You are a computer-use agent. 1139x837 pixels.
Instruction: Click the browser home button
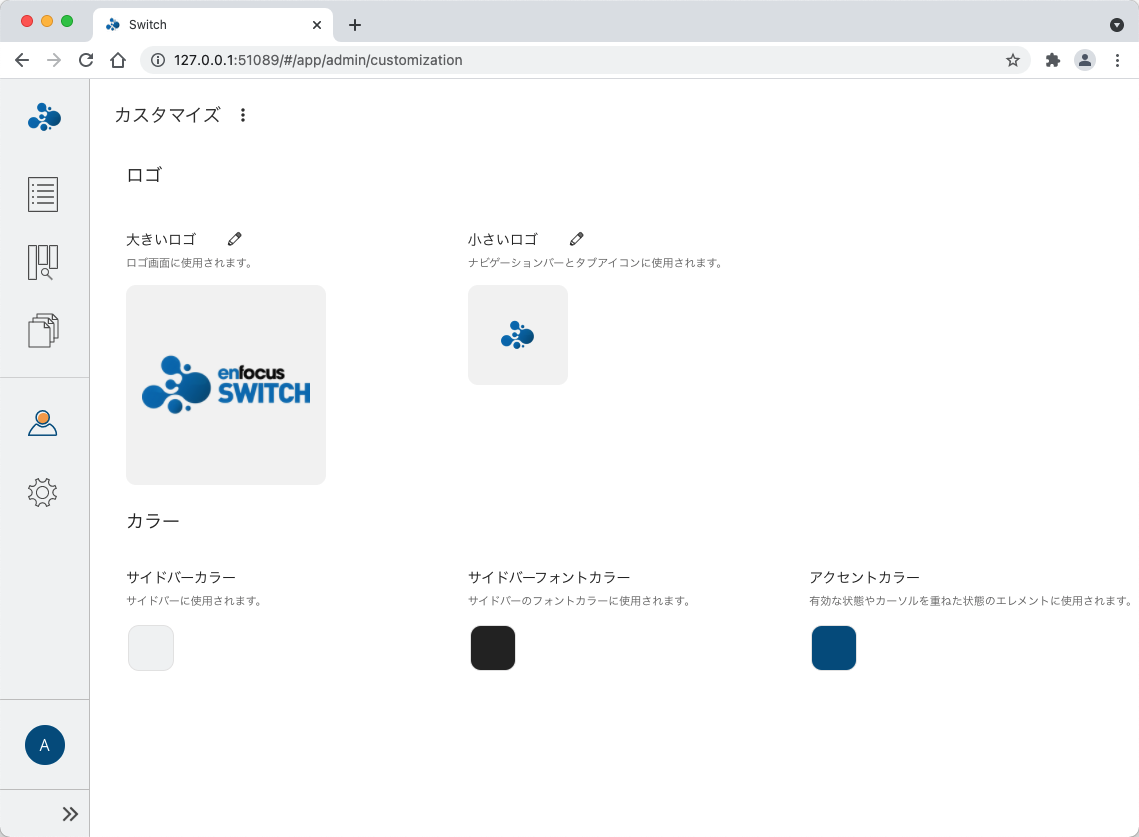coord(118,60)
